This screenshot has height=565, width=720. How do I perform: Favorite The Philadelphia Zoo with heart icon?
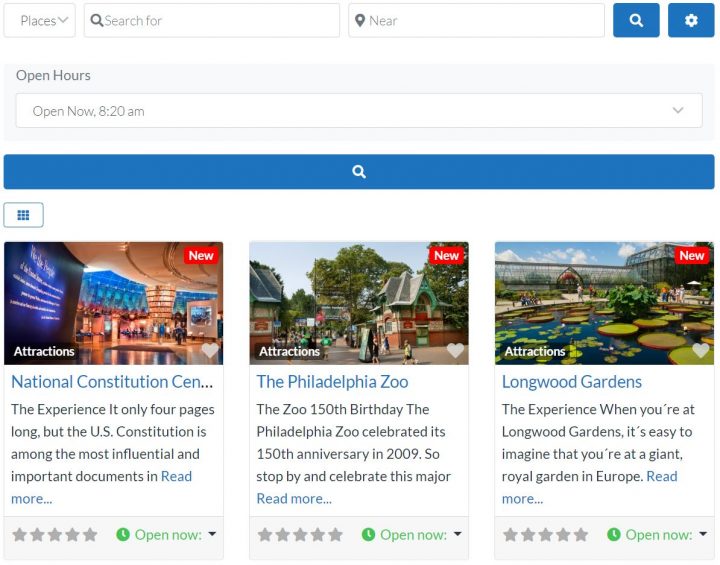455,351
